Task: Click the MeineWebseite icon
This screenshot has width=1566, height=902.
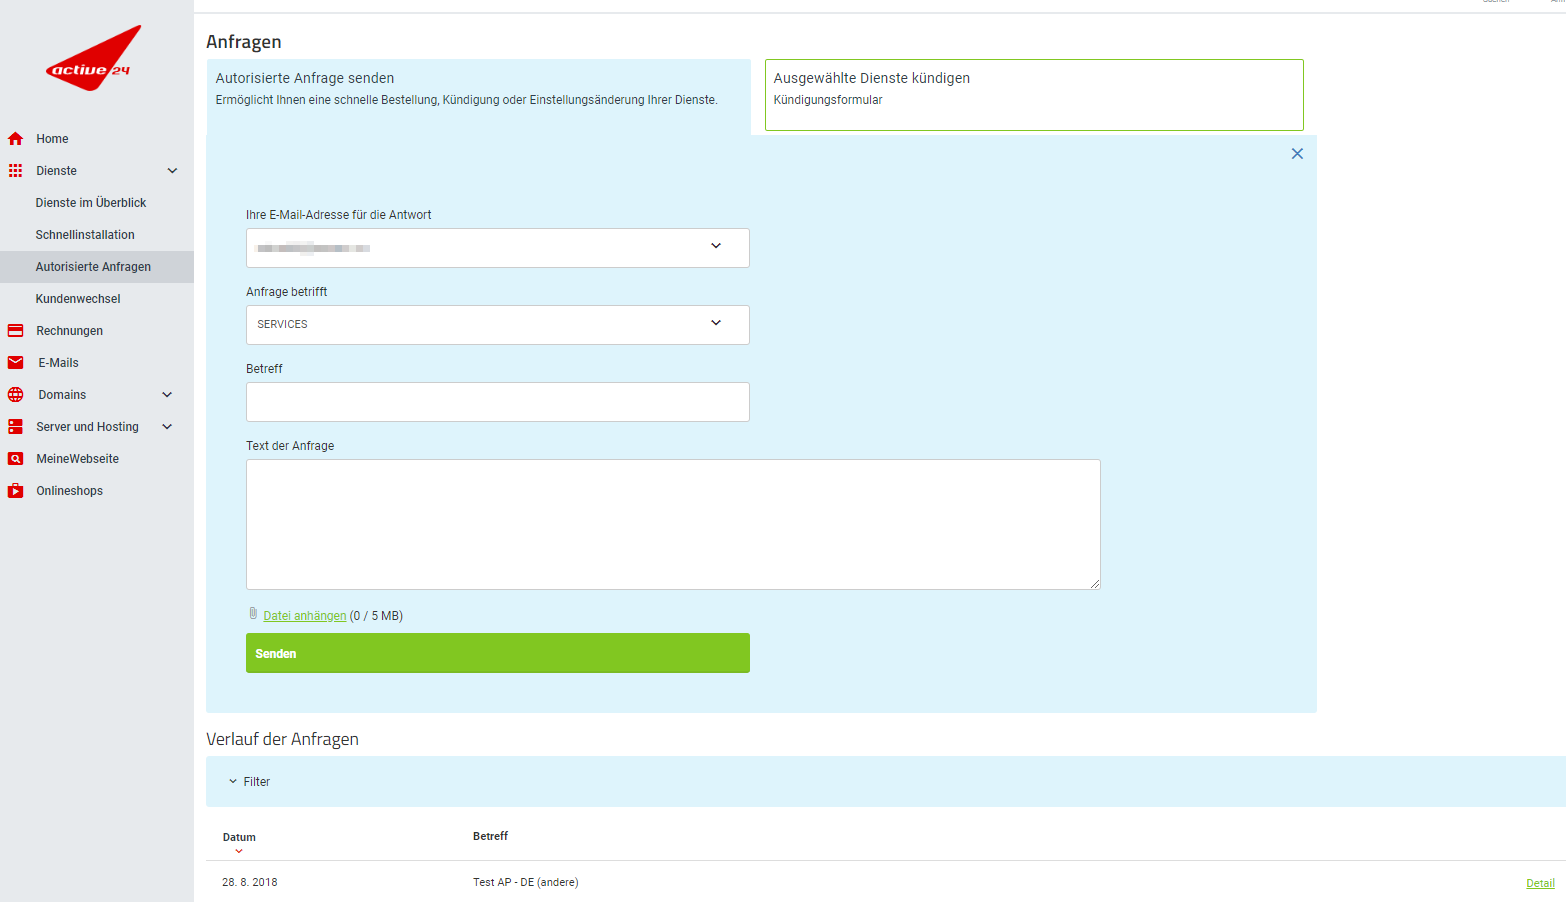Action: (x=15, y=459)
